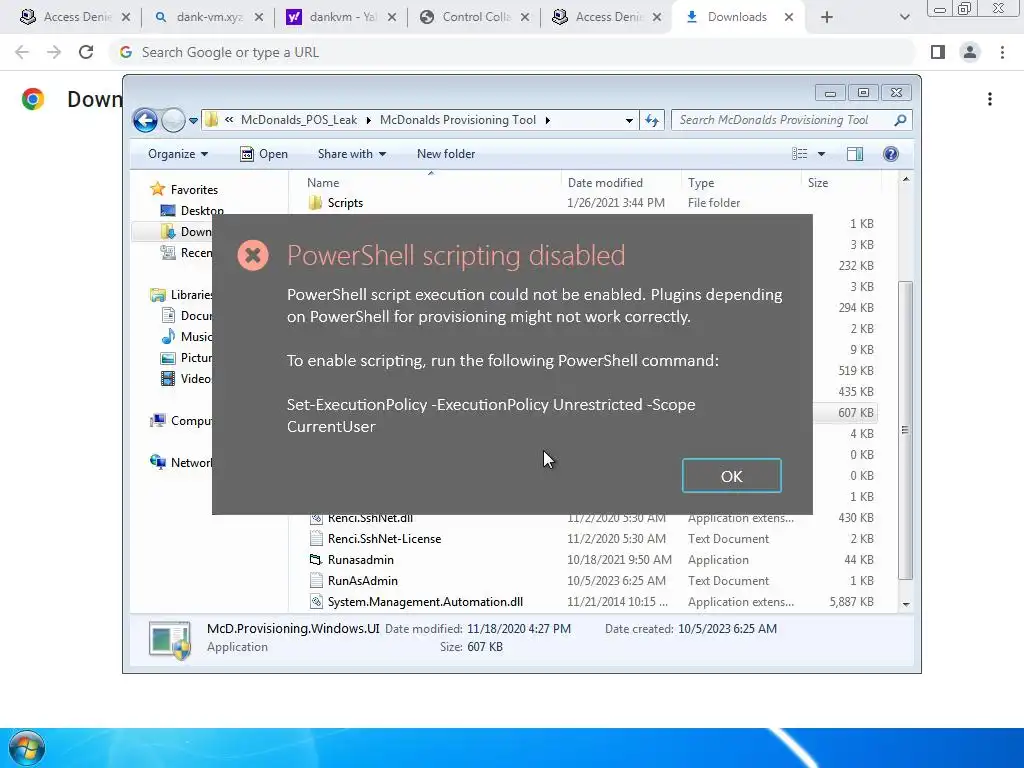The height and width of the screenshot is (768, 1024).
Task: Reload the browser page
Action: pos(86,52)
